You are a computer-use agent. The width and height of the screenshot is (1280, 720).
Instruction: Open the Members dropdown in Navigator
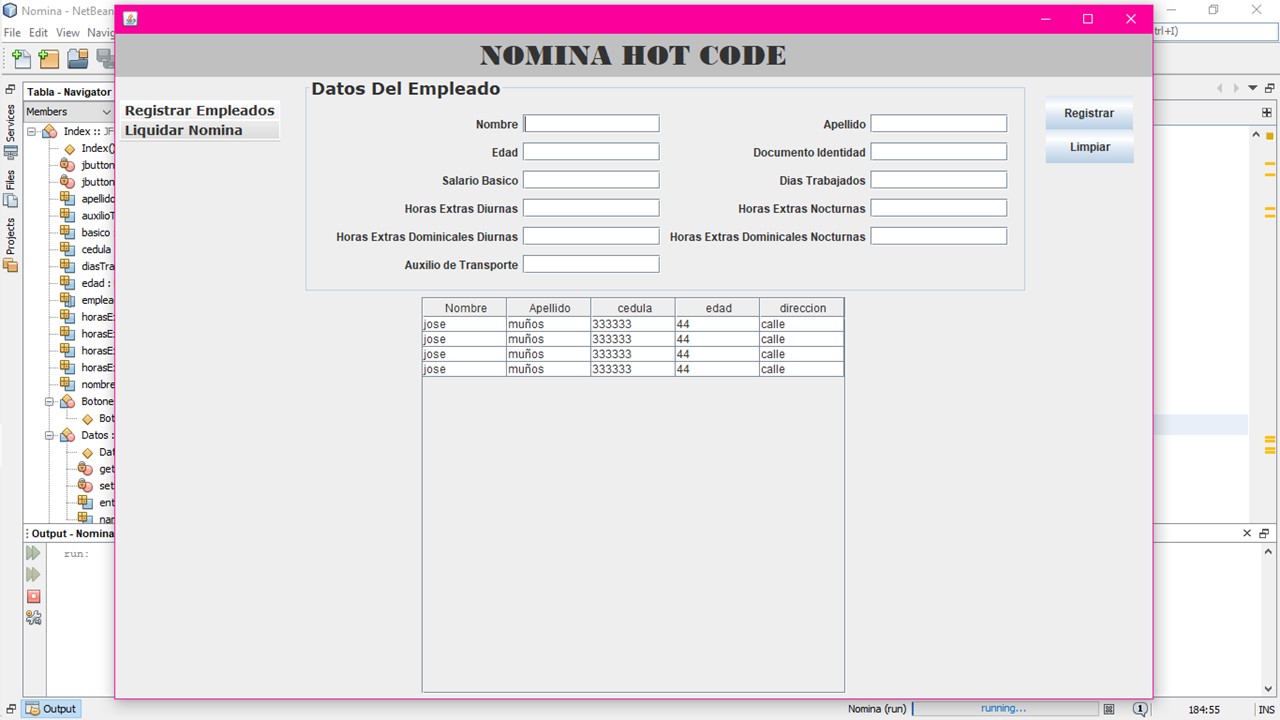point(68,111)
